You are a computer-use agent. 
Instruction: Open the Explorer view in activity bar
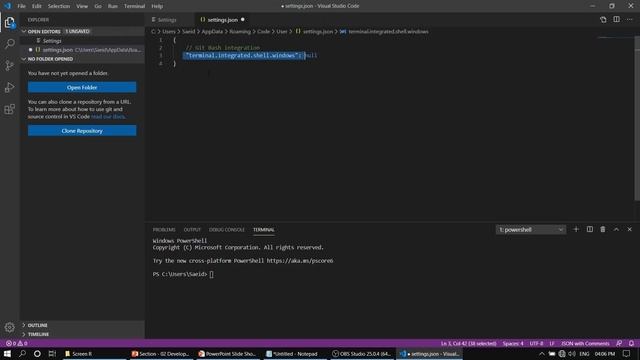[x=9, y=22]
